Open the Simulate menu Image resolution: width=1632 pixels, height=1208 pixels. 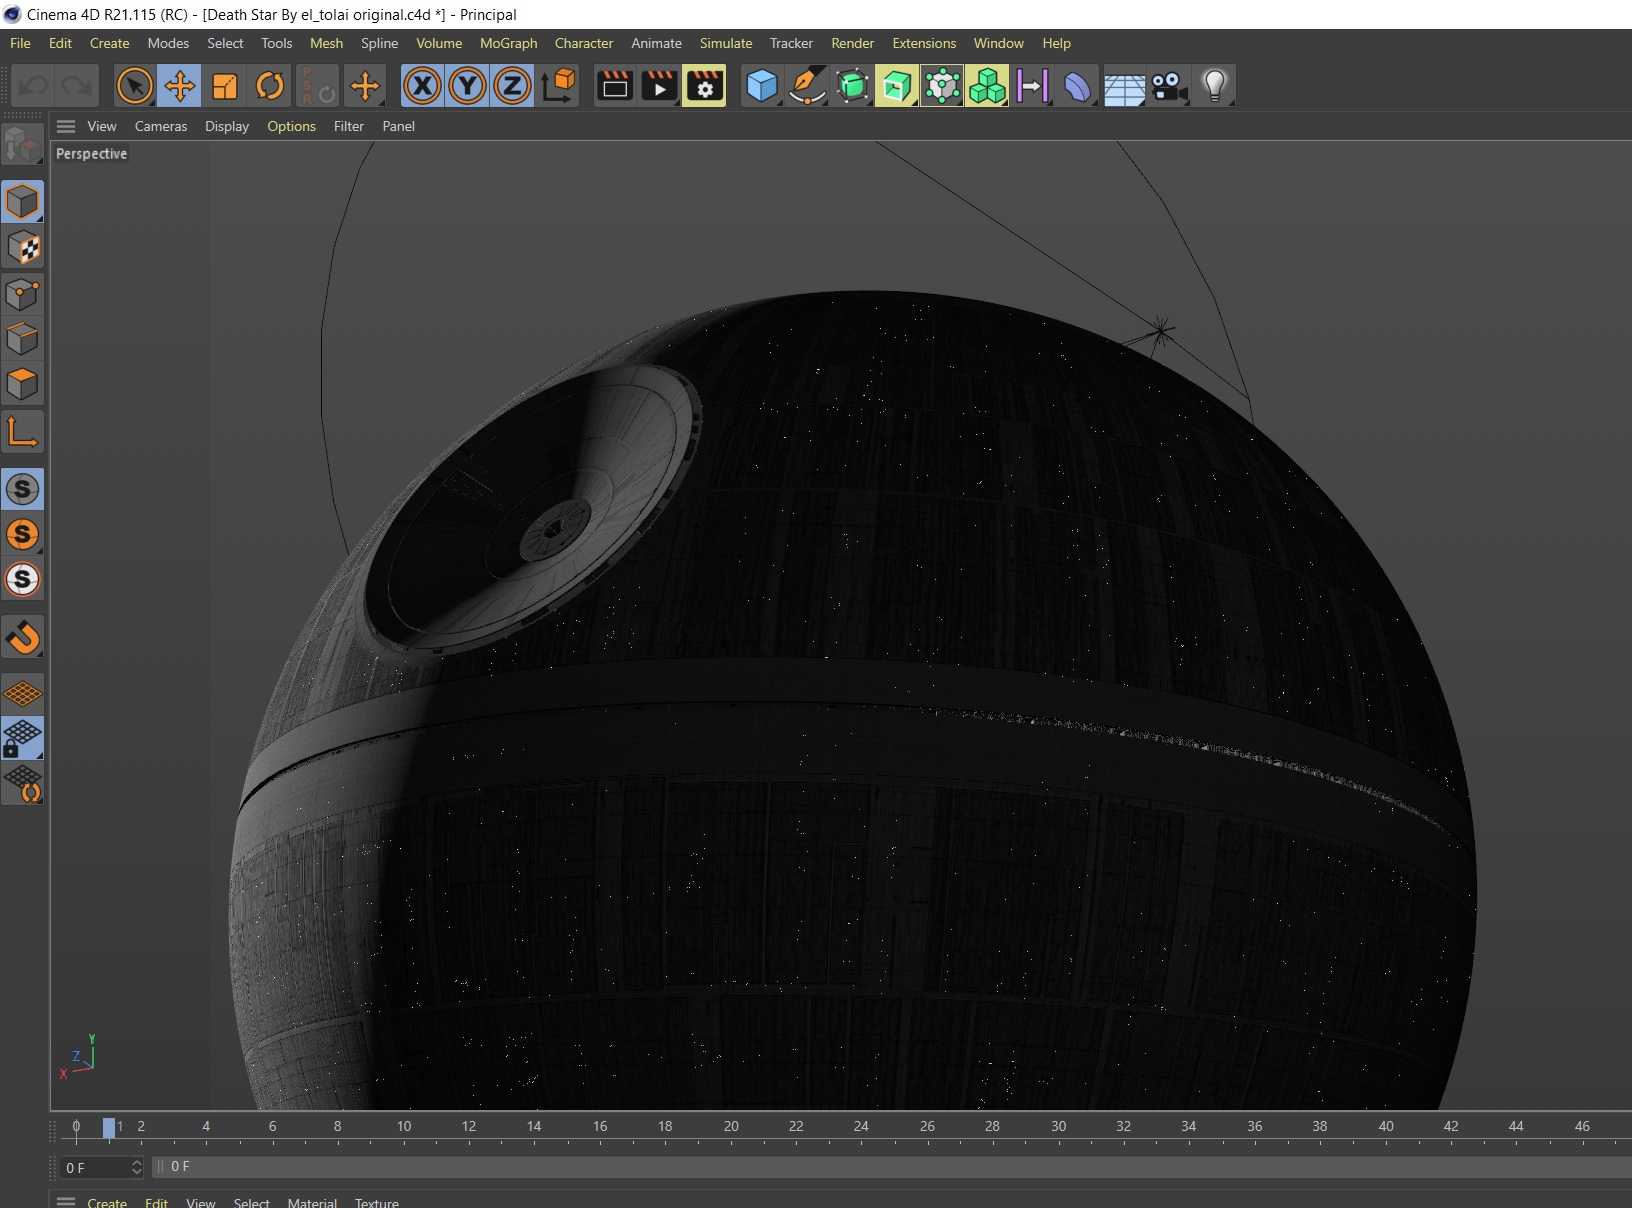point(726,43)
